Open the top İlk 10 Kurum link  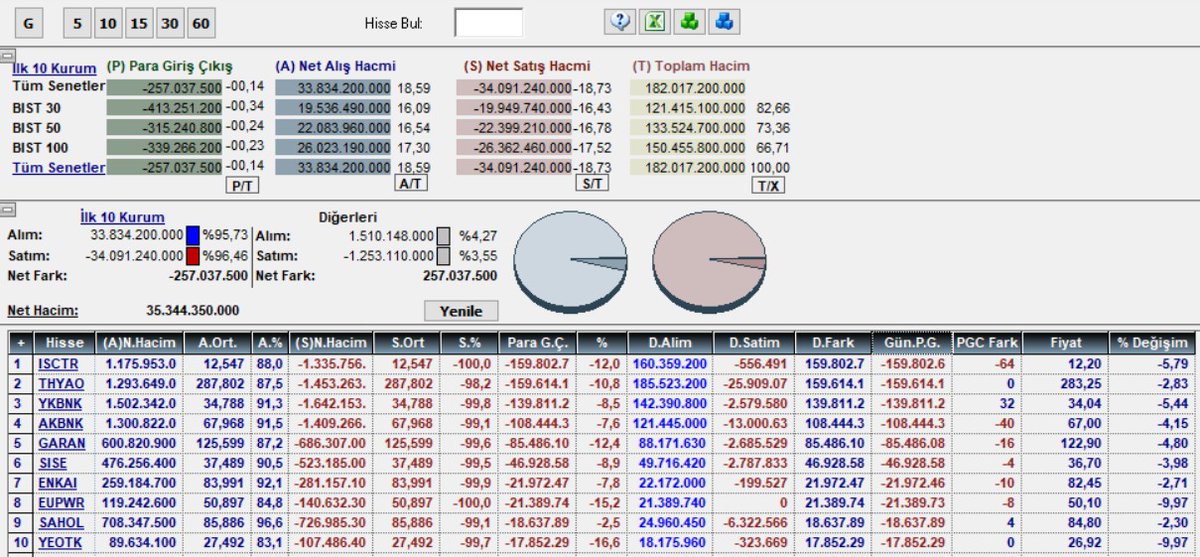(x=55, y=68)
